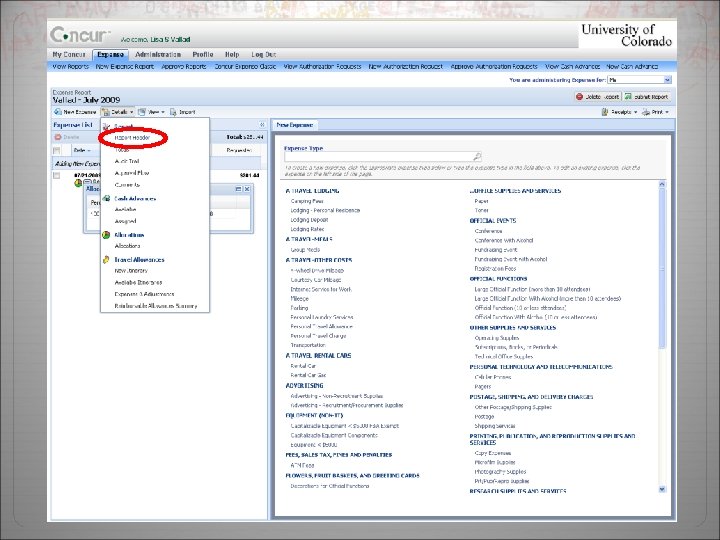Image resolution: width=720 pixels, height=540 pixels.
Task: Click the allocation pie icon on the 07/01 expense
Action: click(79, 183)
